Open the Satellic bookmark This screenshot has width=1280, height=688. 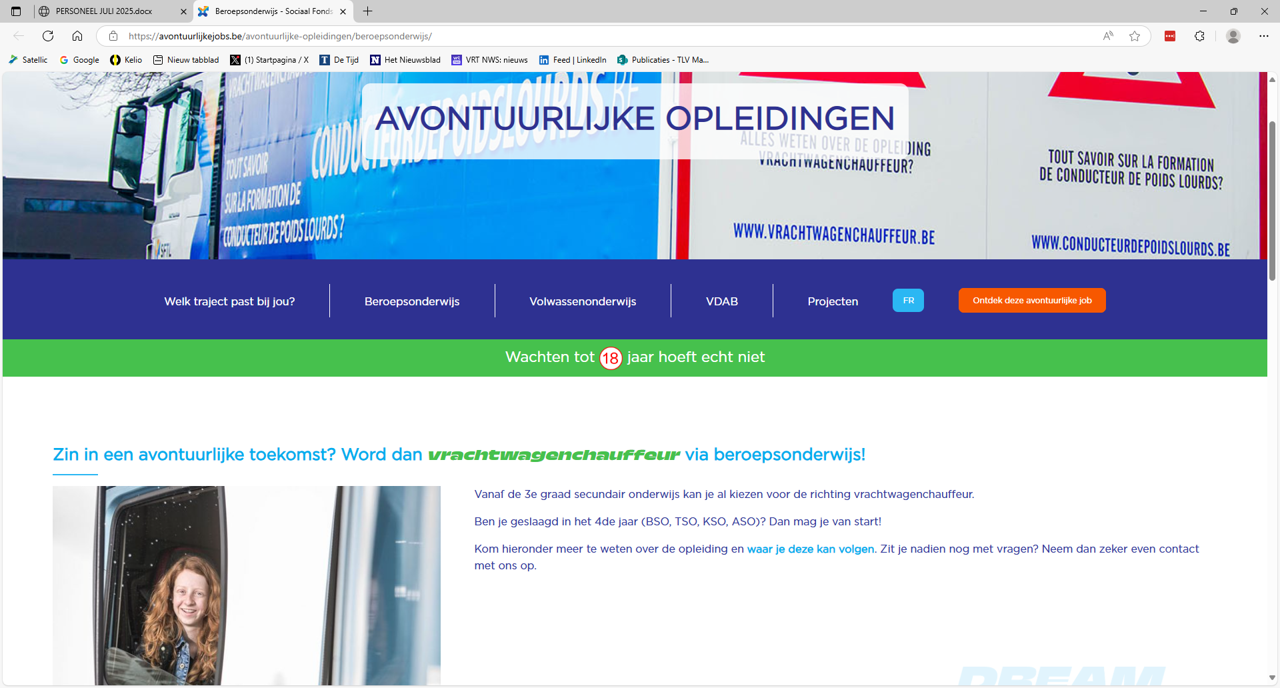tap(28, 60)
